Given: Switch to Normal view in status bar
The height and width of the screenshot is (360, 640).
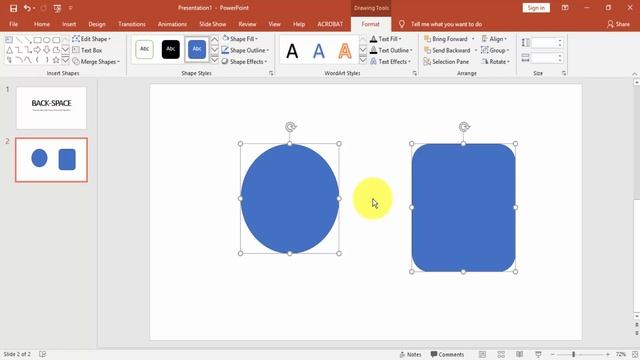Looking at the screenshot, I should point(482,354).
